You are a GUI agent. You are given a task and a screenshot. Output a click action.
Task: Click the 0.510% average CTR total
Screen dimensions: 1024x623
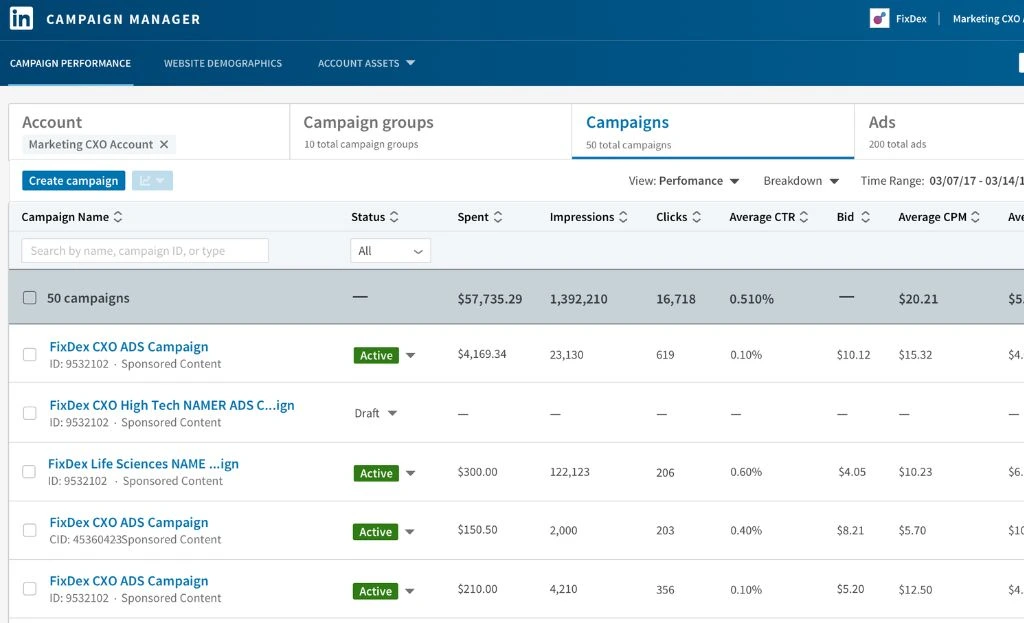pos(752,299)
